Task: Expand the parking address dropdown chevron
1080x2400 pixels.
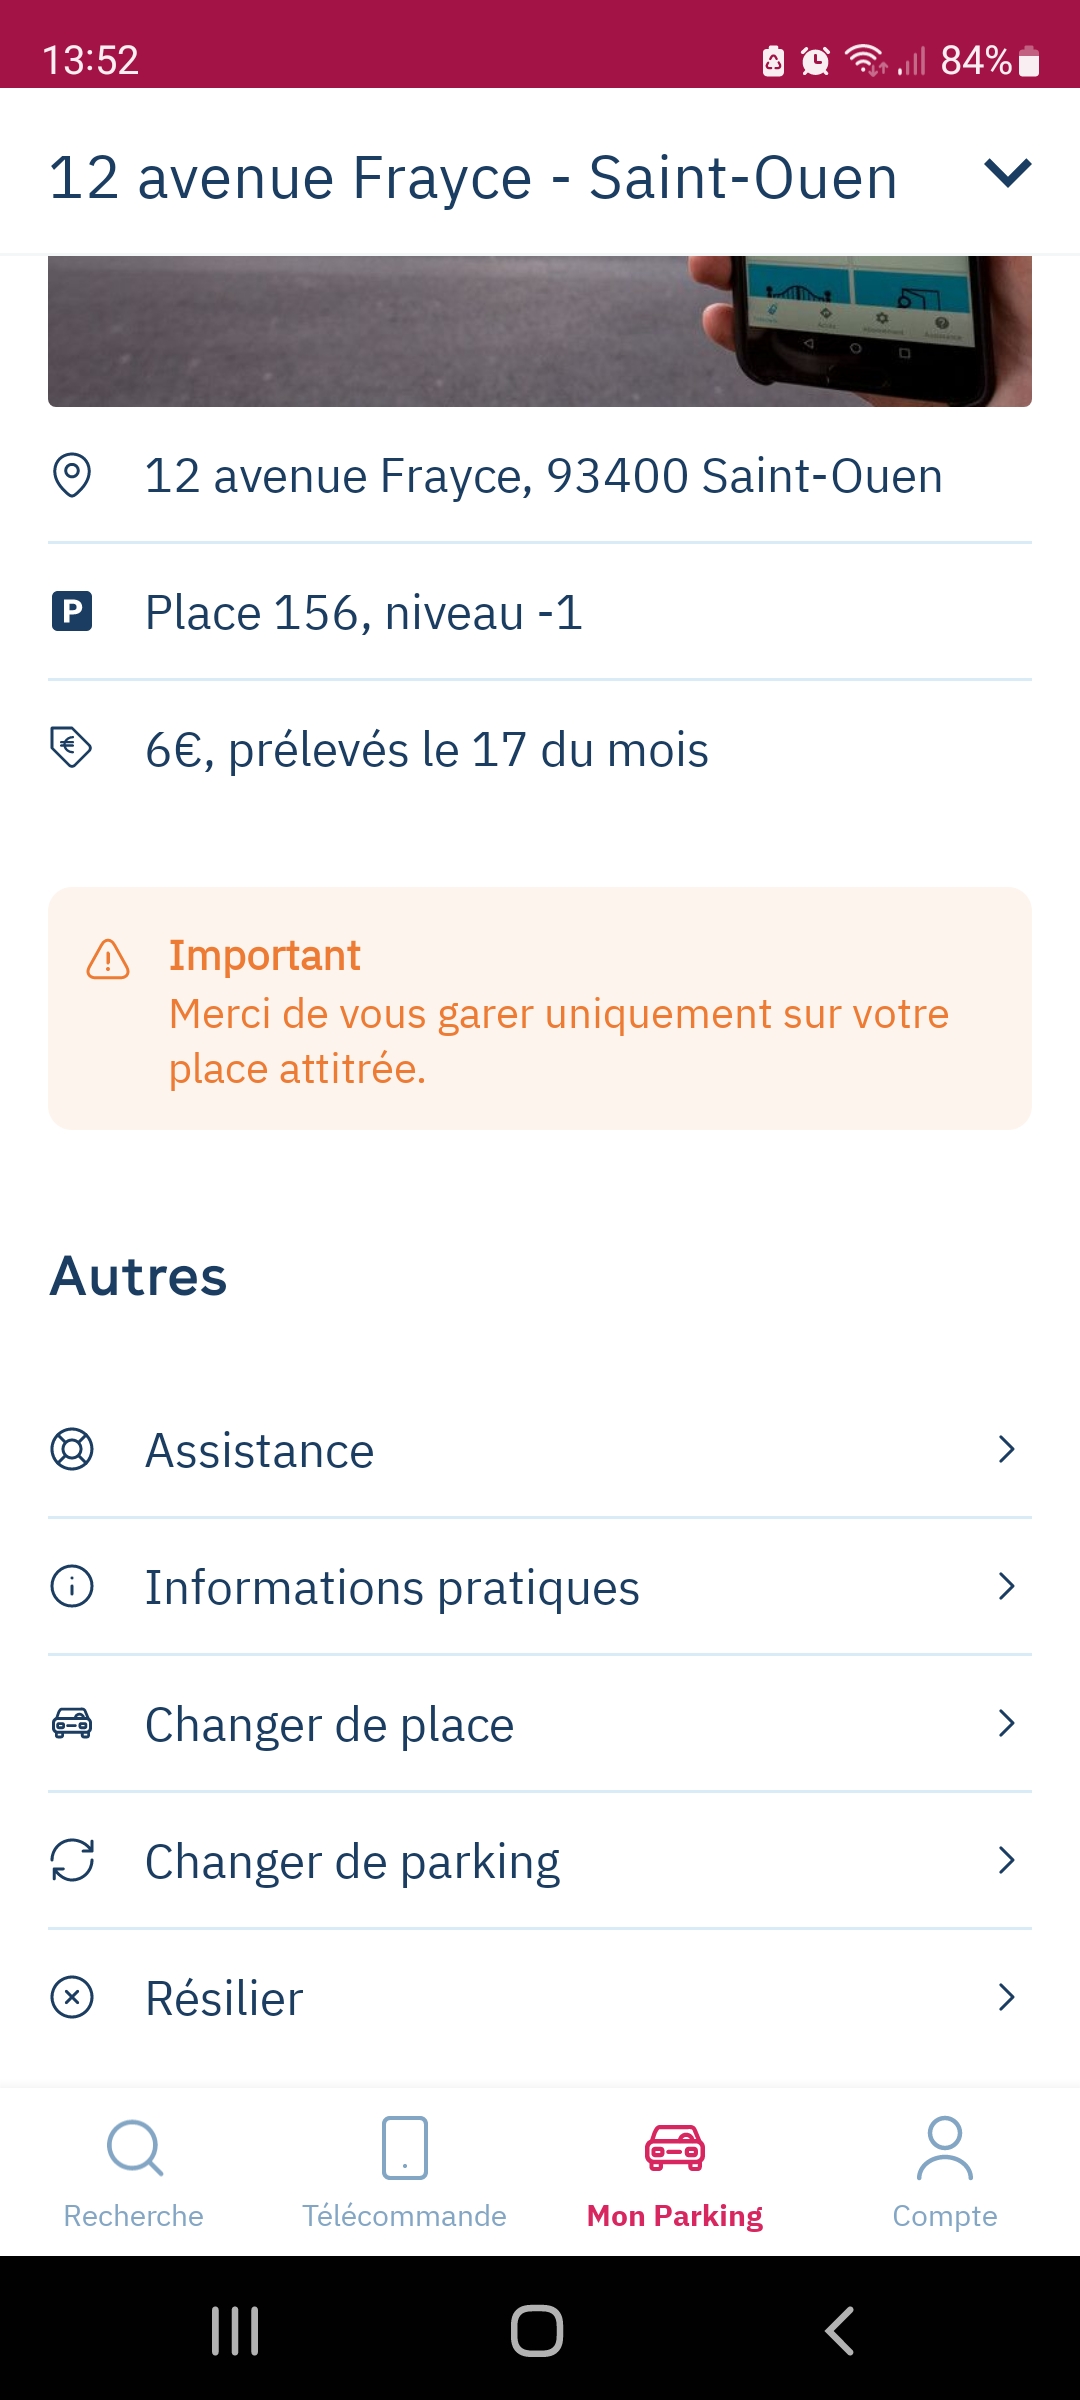Action: click(1007, 173)
